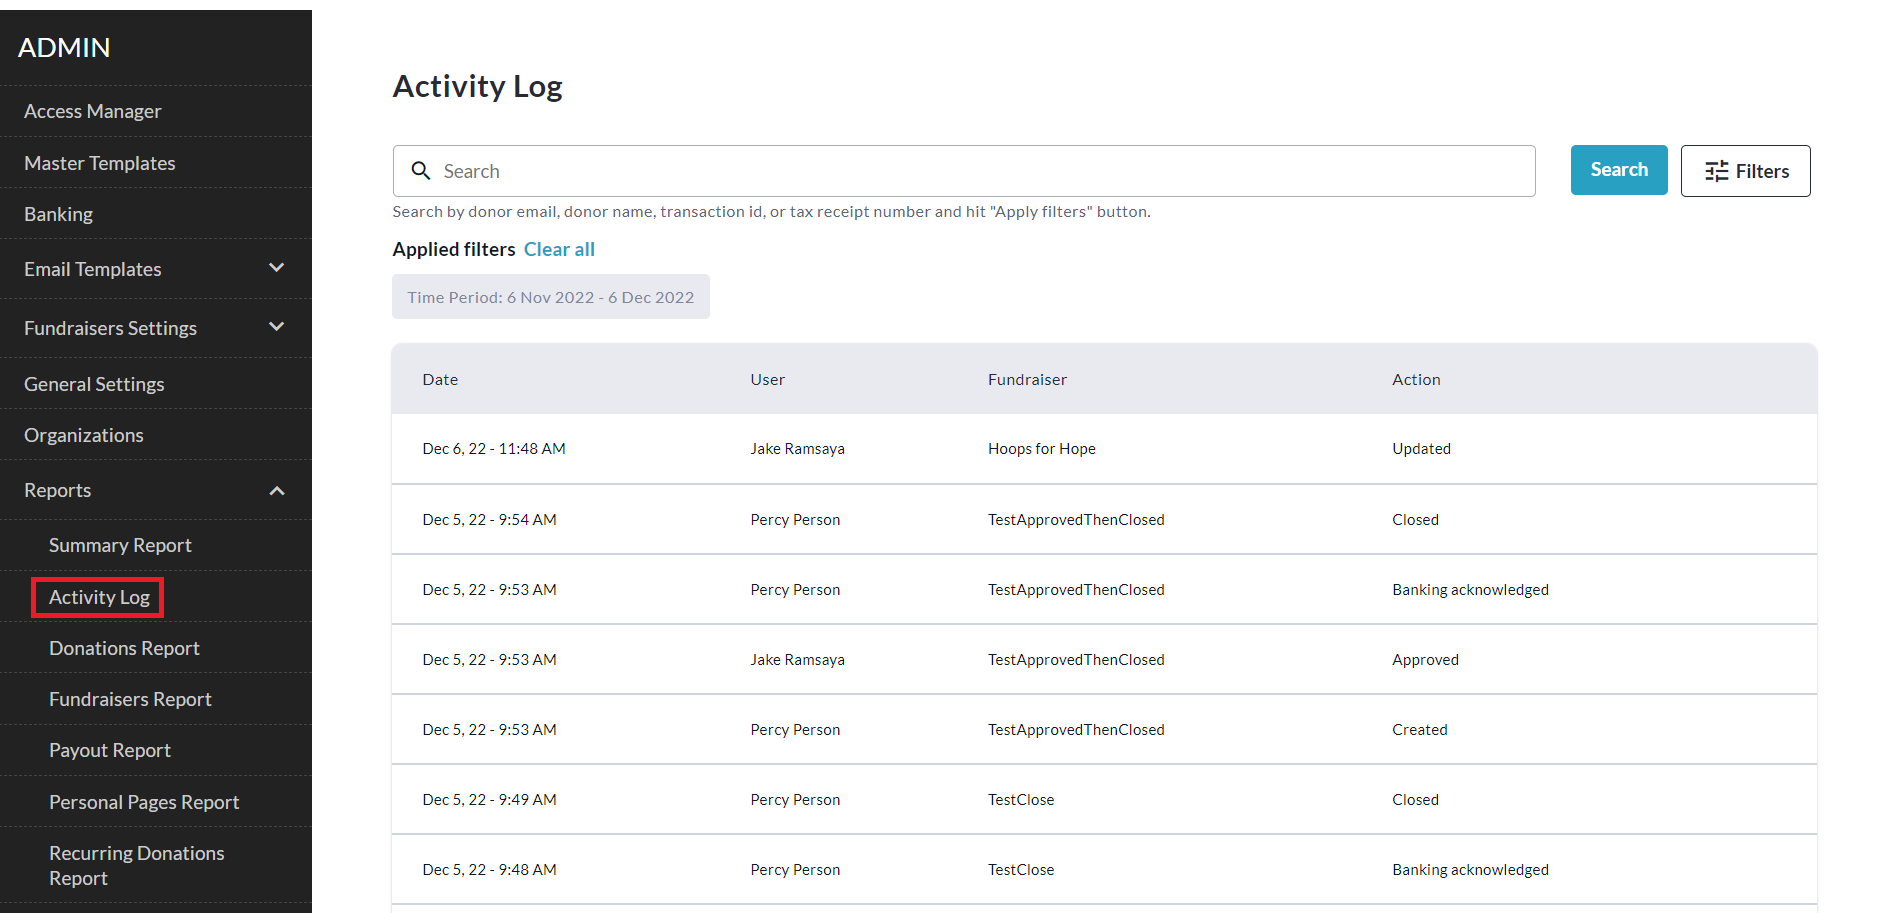Image resolution: width=1885 pixels, height=913 pixels.
Task: Go to Master Templates
Action: coord(100,163)
